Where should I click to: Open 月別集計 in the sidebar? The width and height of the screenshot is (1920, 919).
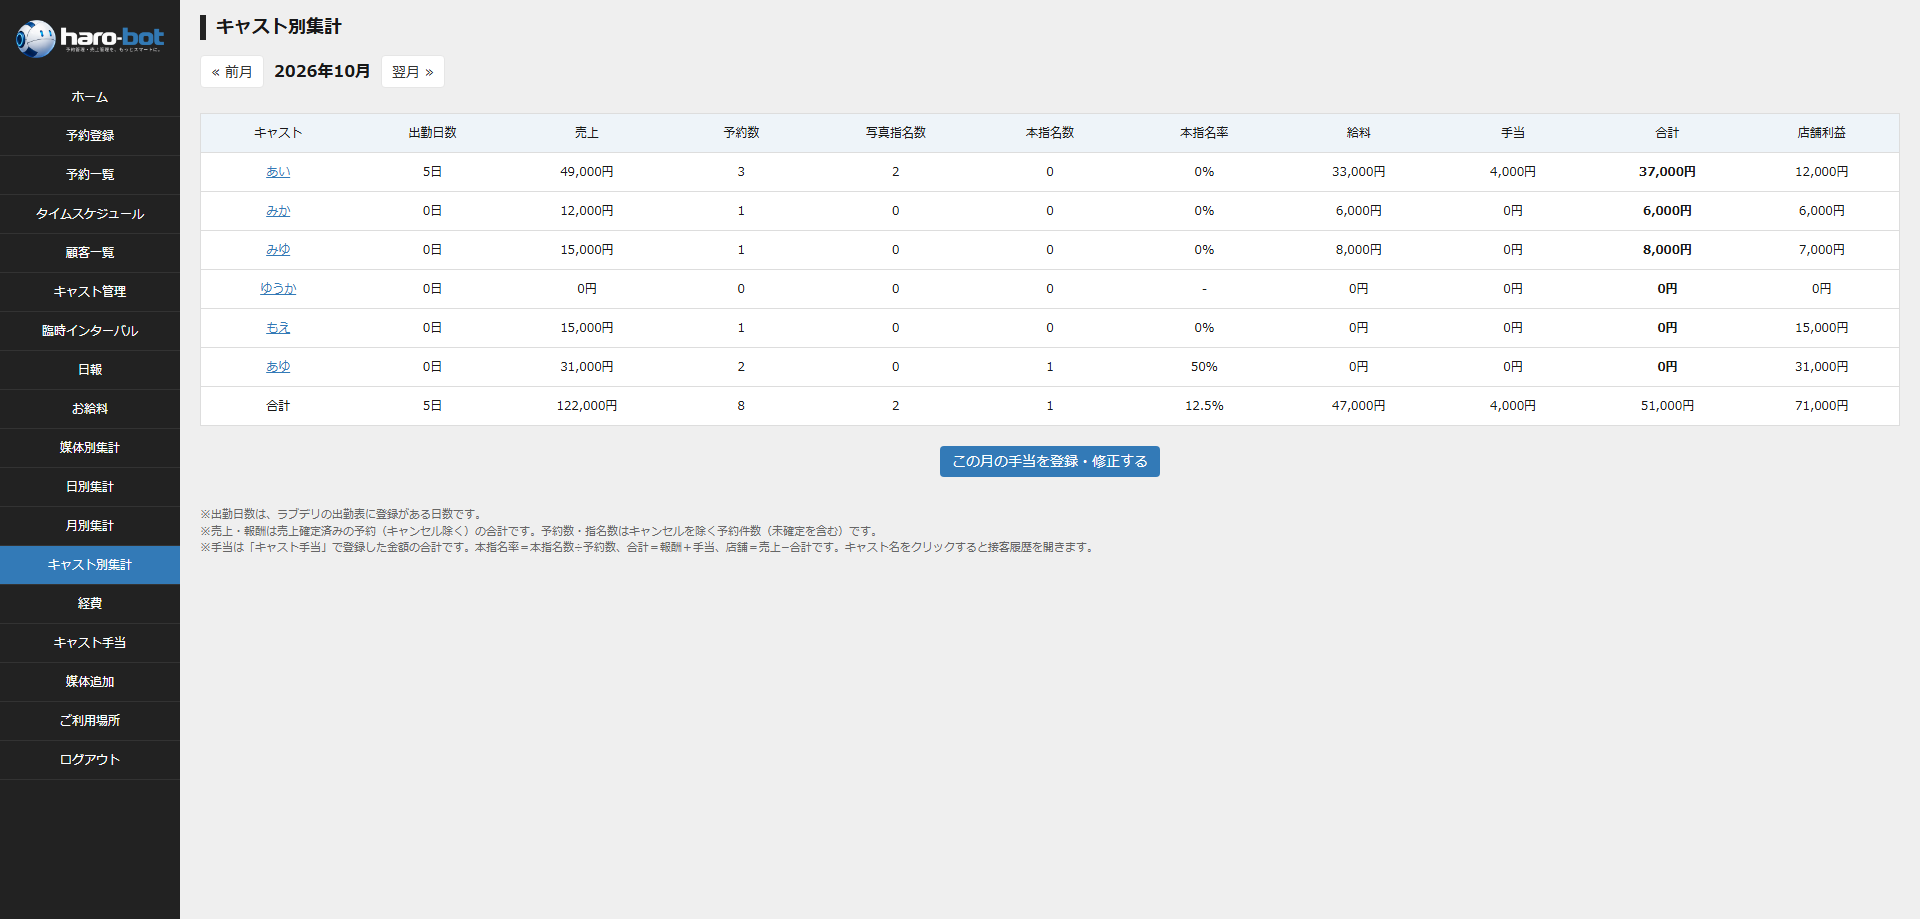[90, 526]
